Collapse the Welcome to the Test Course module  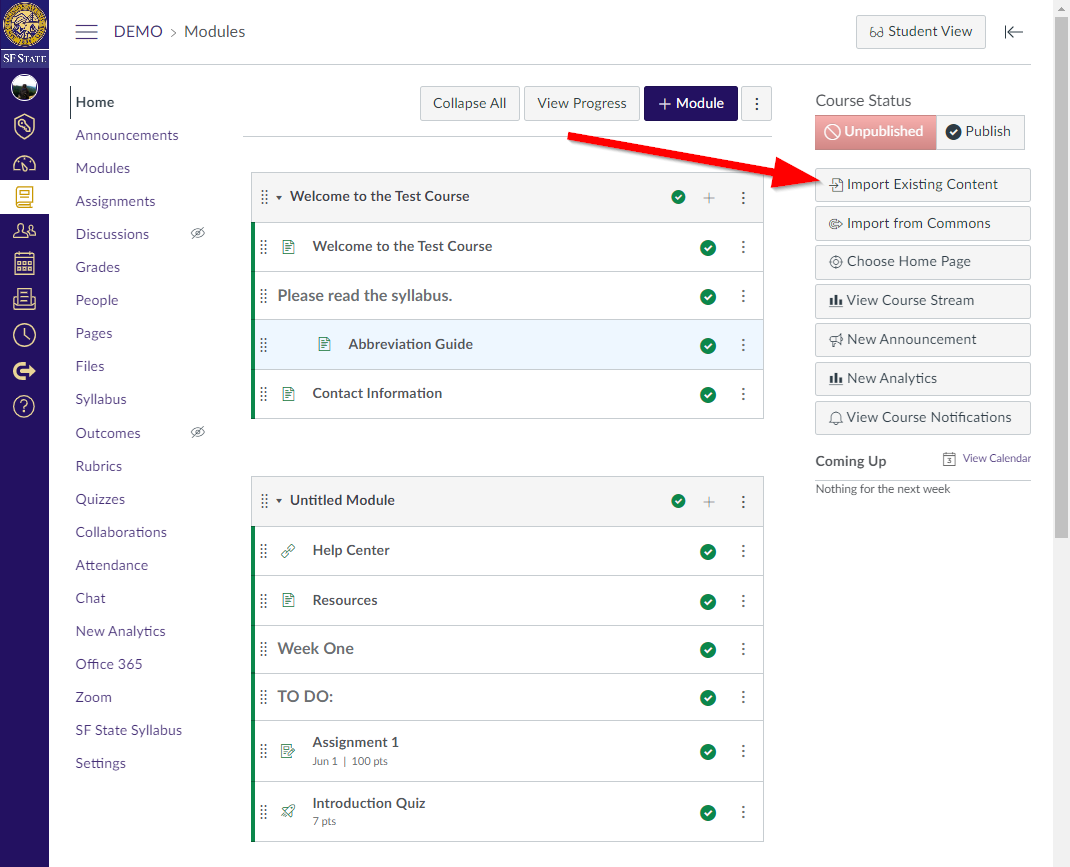pos(279,197)
